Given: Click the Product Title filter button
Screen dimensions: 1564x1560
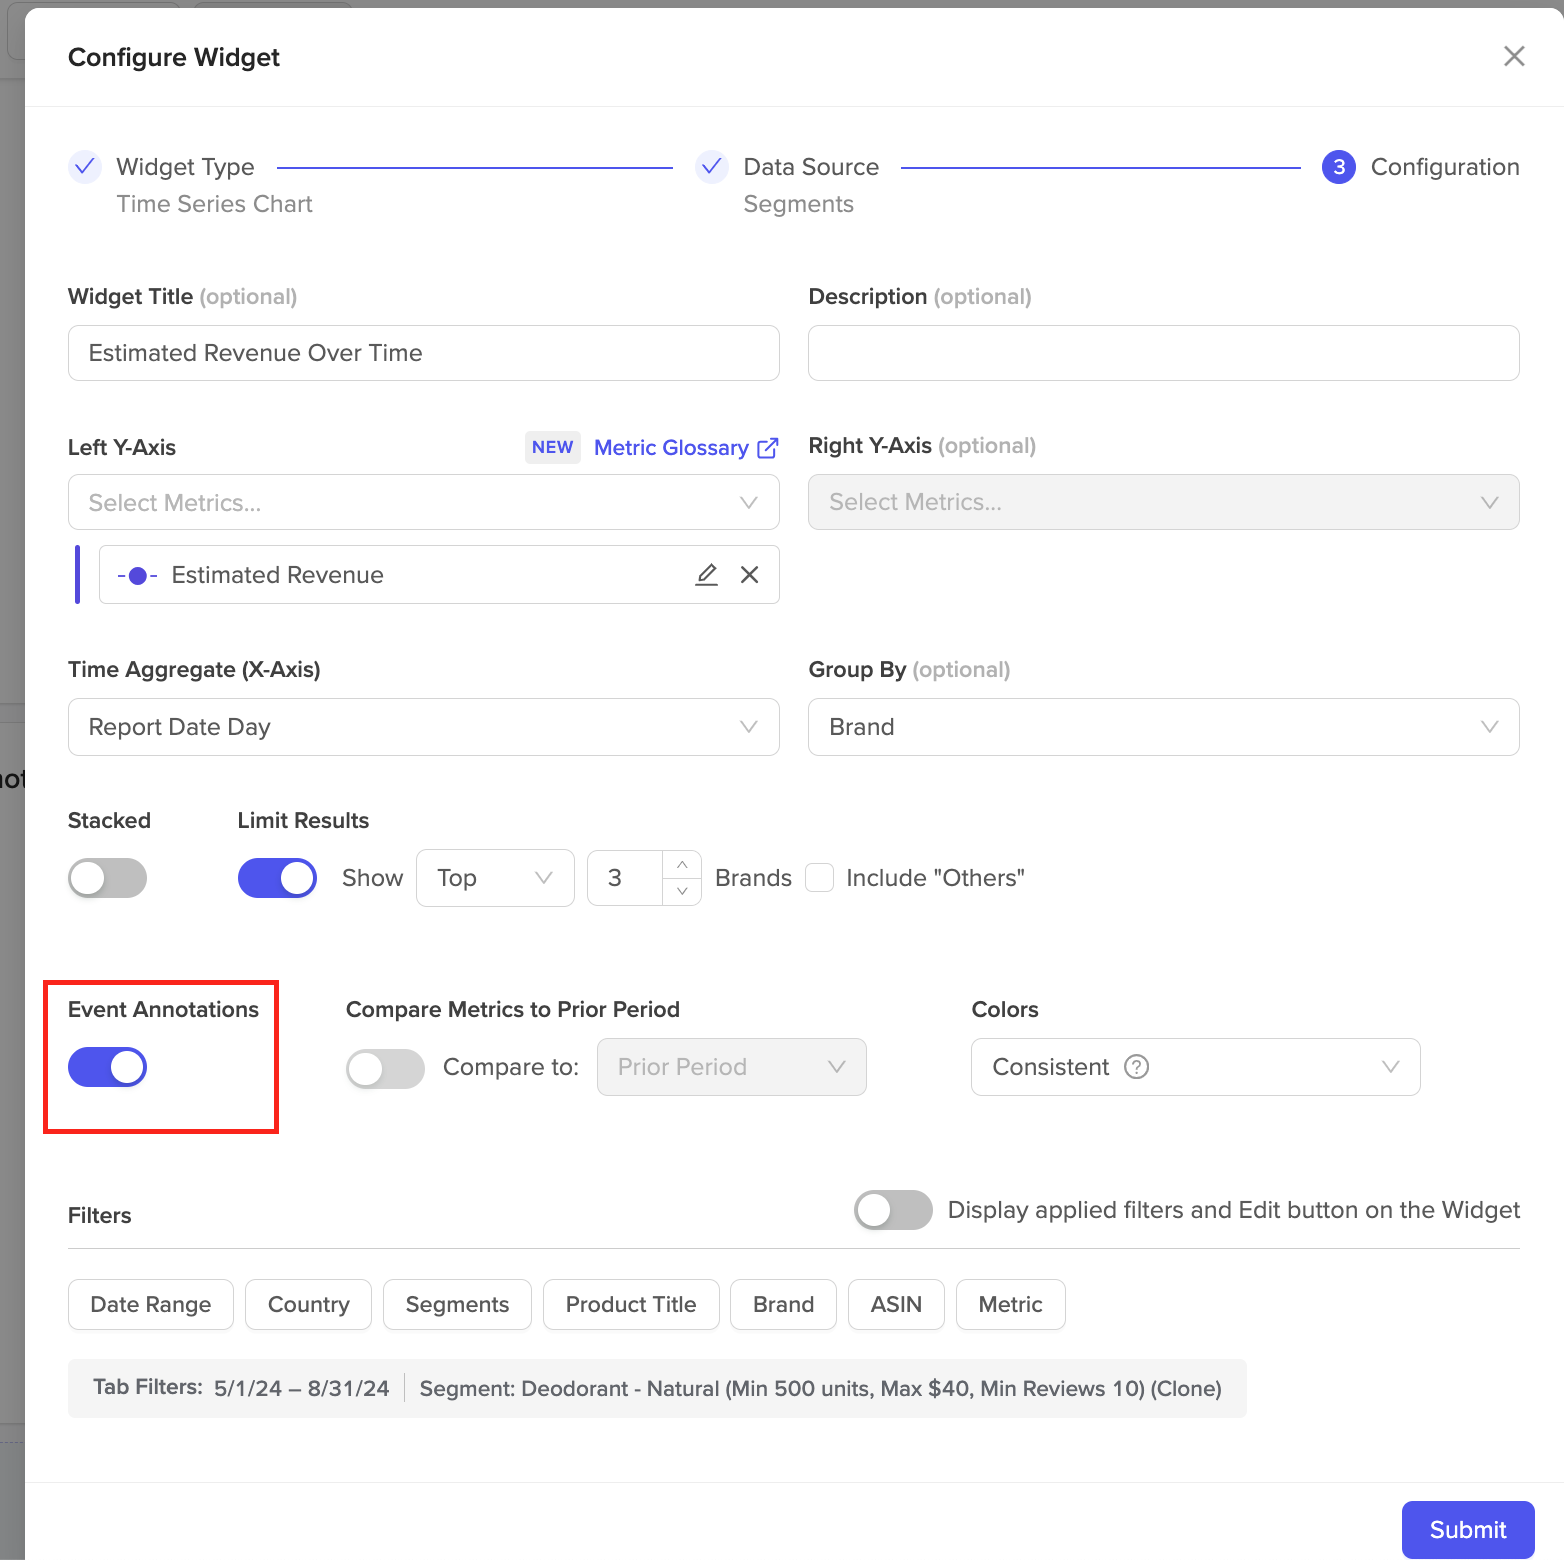Looking at the screenshot, I should [x=631, y=1305].
